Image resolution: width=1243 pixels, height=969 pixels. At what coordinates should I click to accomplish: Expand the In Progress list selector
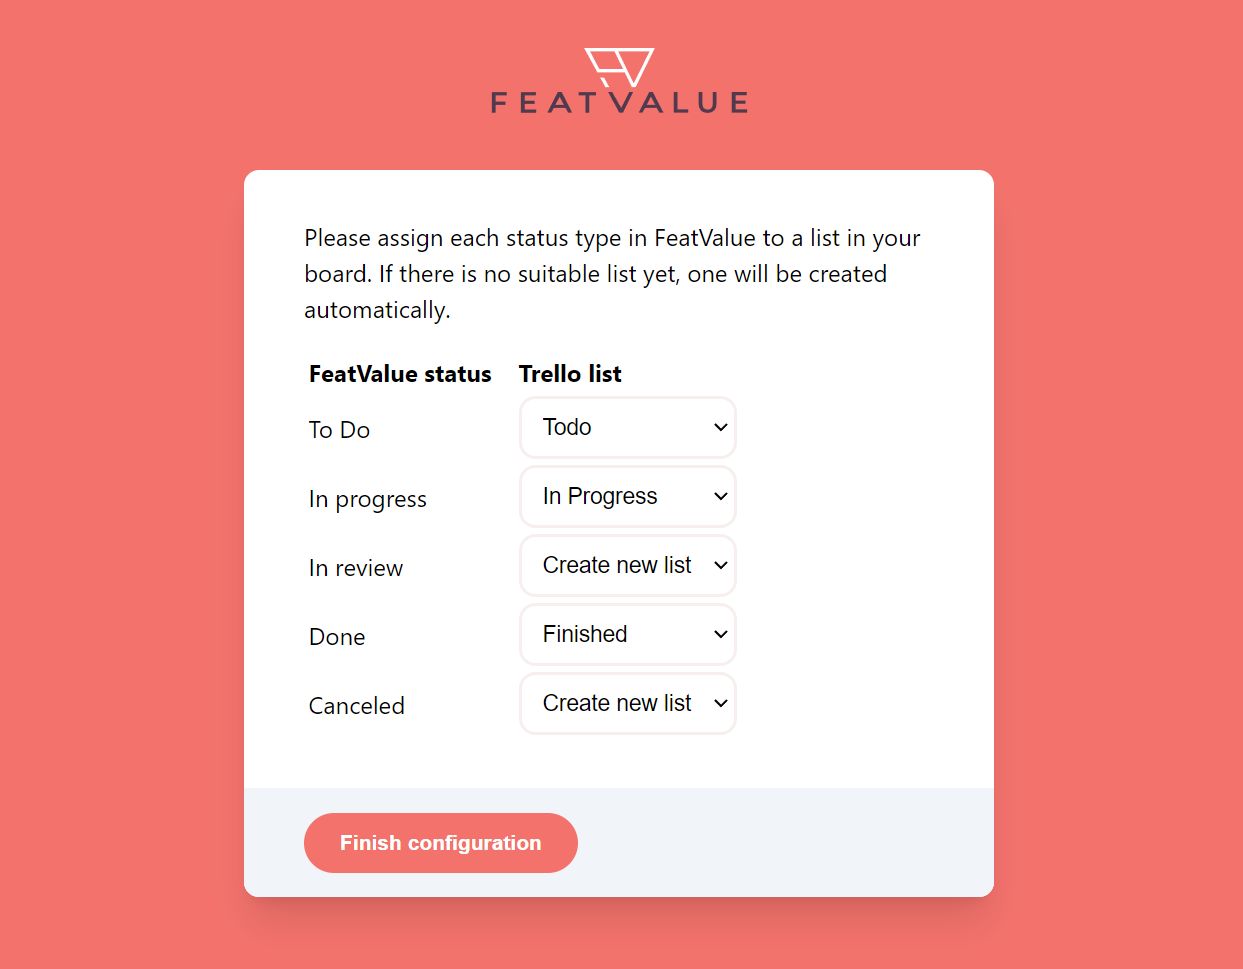627,496
